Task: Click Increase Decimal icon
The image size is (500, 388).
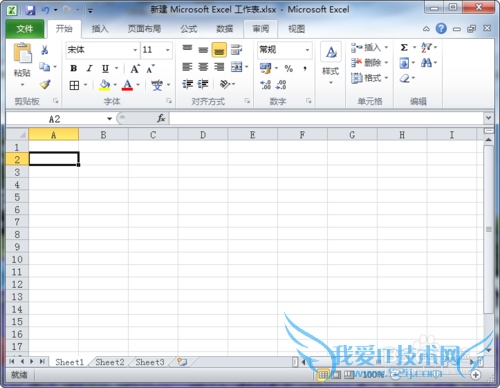Action: tap(265, 85)
